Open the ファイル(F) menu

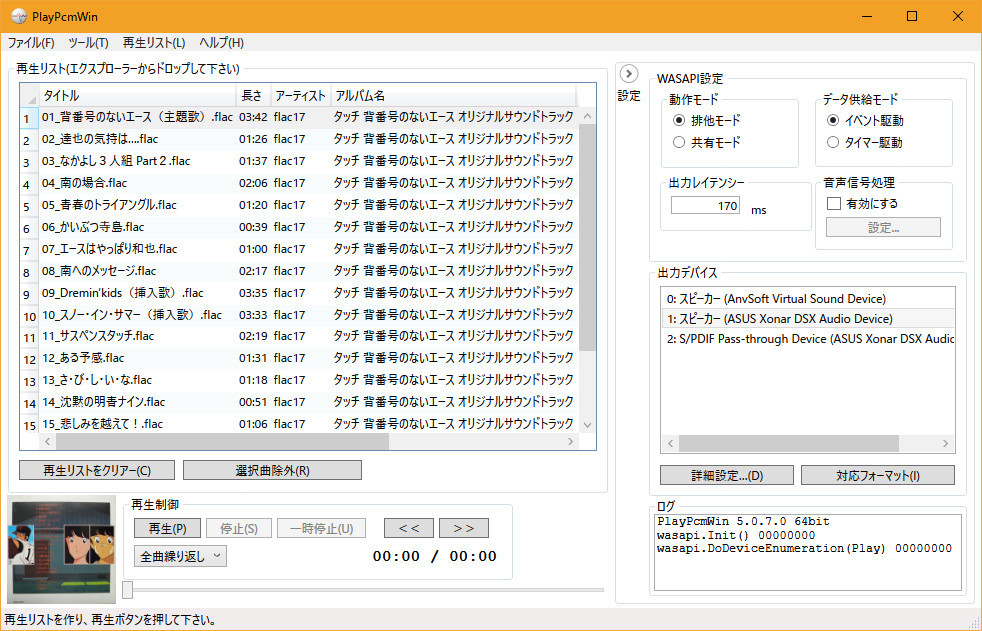pos(31,43)
